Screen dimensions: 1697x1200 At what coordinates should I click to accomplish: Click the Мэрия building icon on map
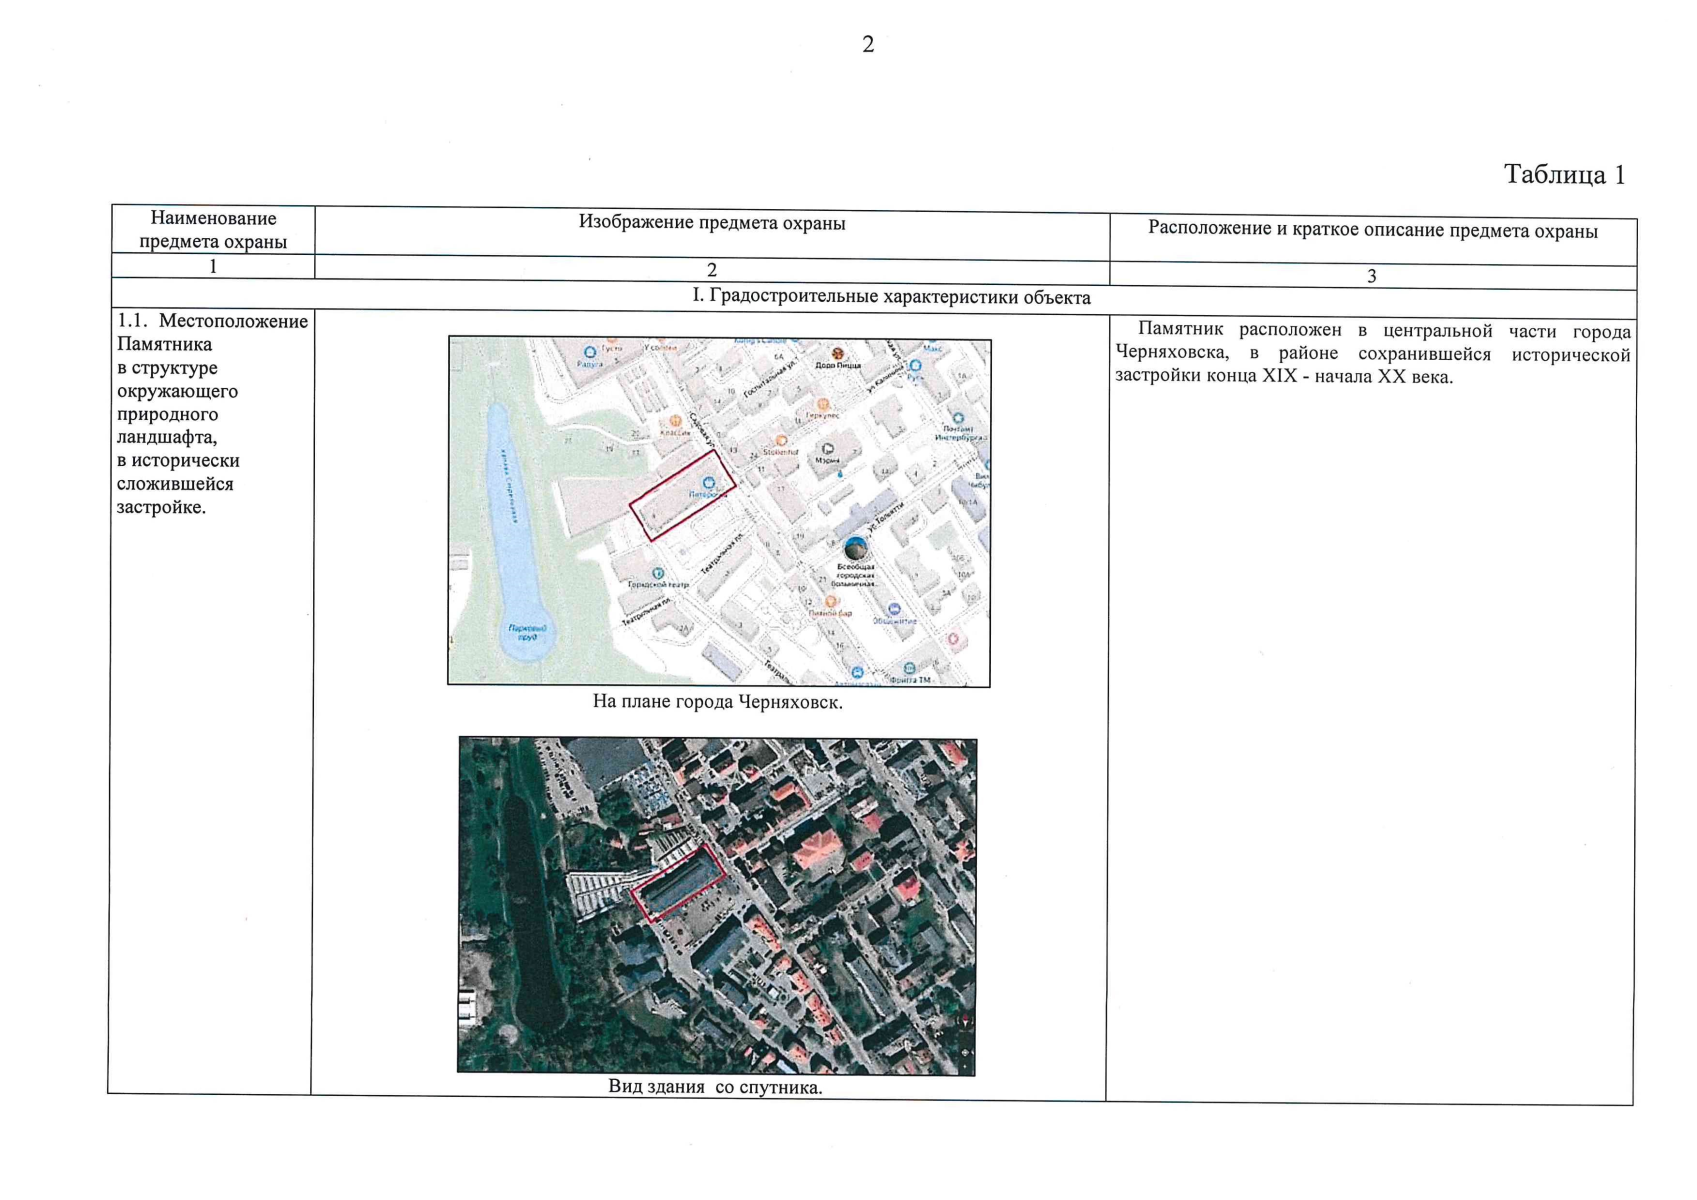point(827,449)
